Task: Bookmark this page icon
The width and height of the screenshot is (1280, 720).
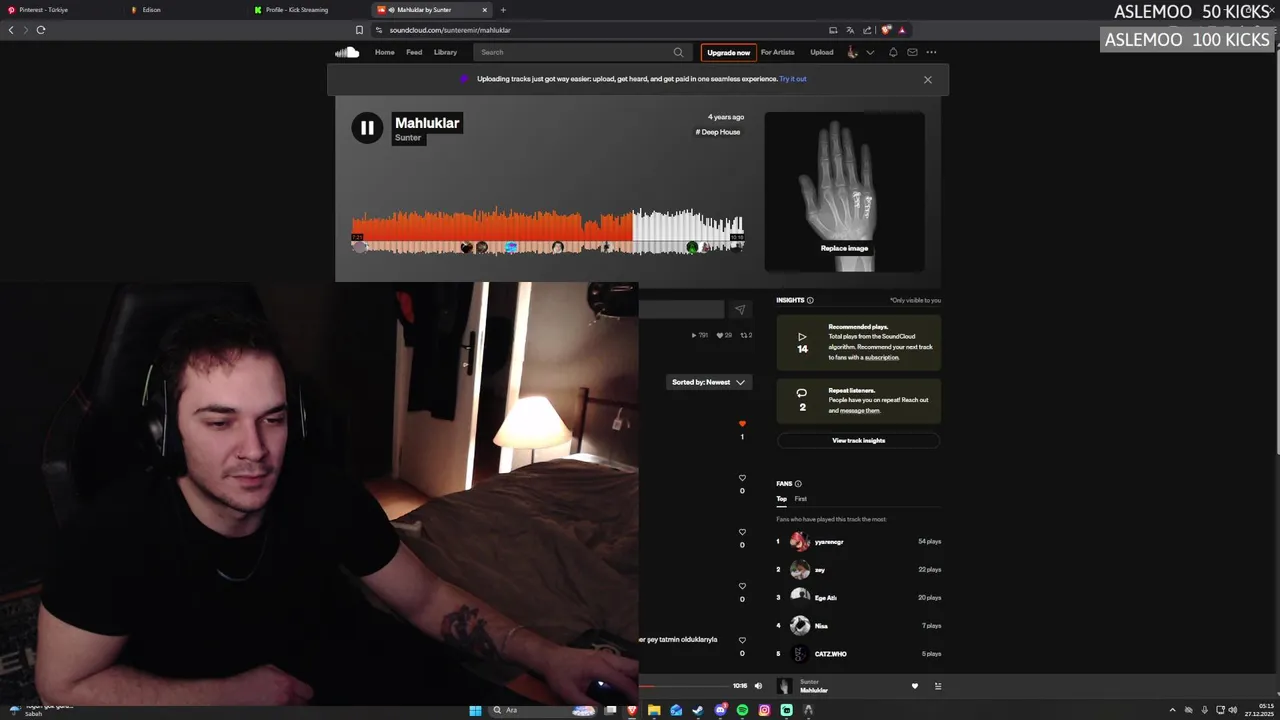Action: (359, 30)
